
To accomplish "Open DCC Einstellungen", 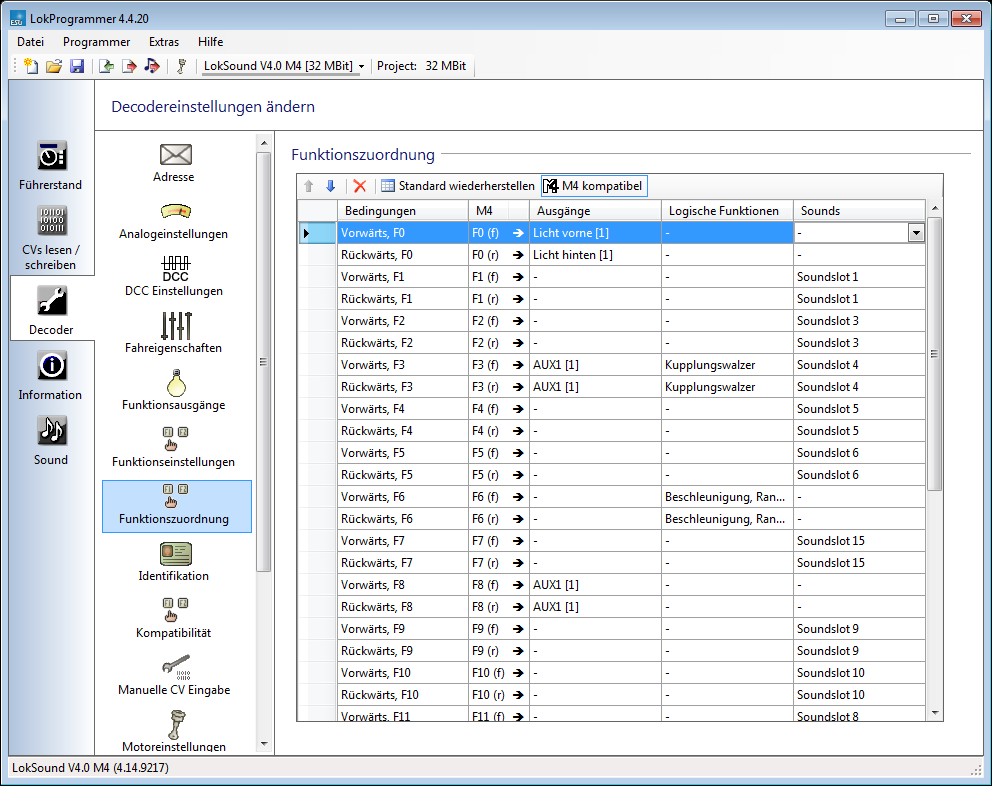I will point(174,277).
